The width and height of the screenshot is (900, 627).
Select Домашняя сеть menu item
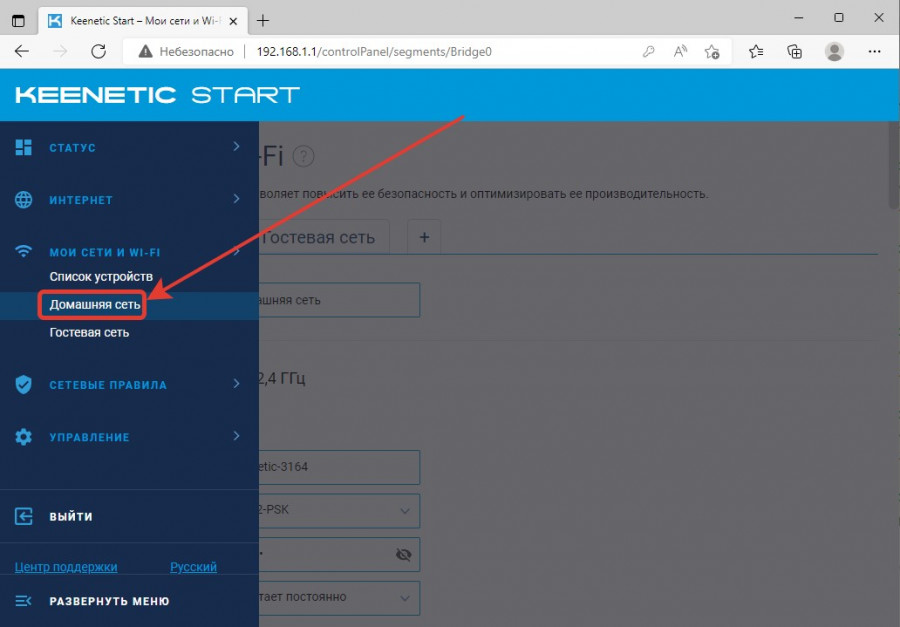point(95,304)
